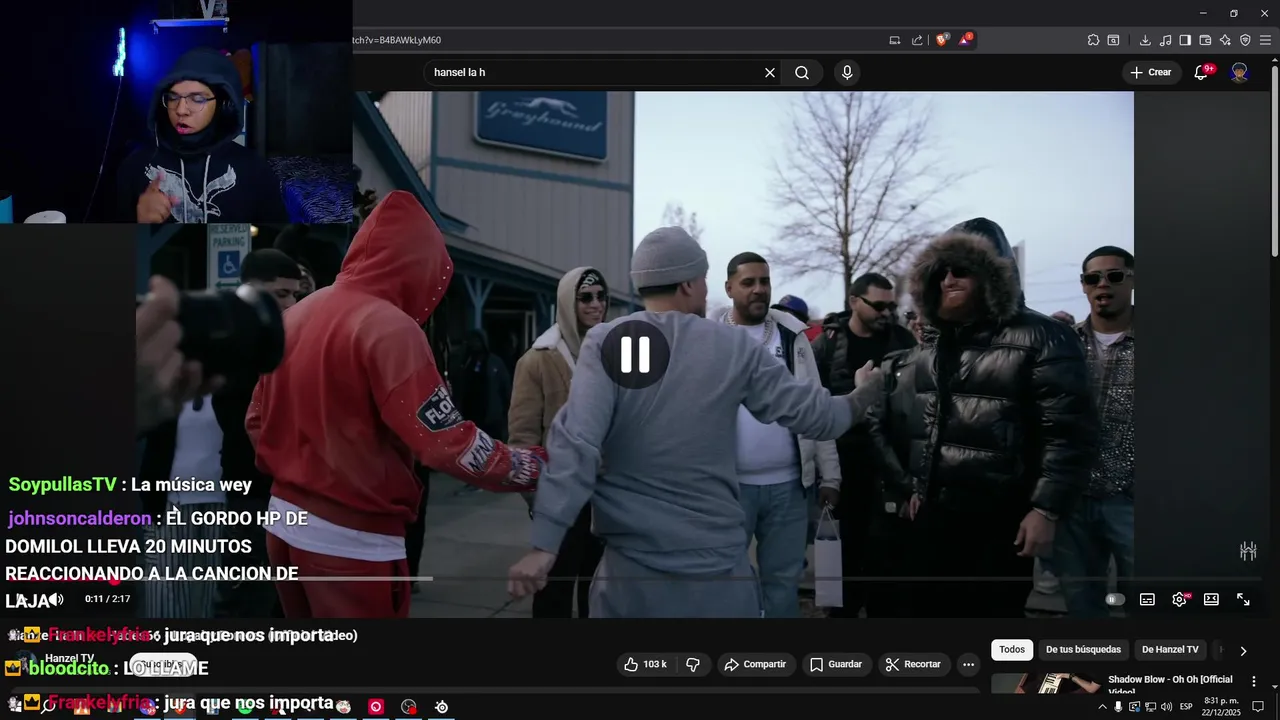Viewport: 1280px width, 720px height.
Task: Open Shadow Blow - Oh Oh video thumbnail
Action: (x=1044, y=683)
